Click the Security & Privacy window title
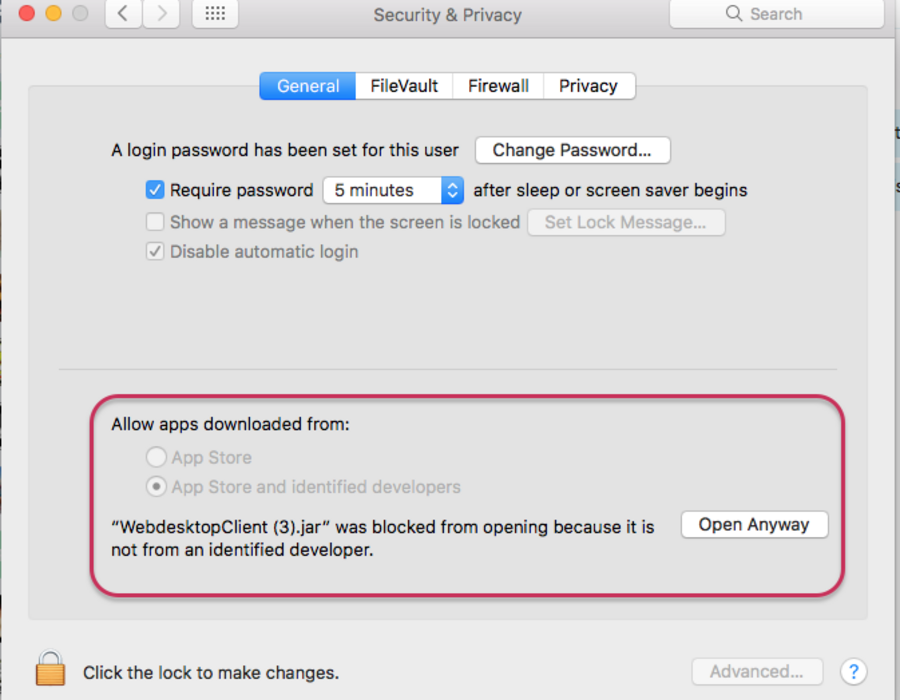 tap(448, 15)
